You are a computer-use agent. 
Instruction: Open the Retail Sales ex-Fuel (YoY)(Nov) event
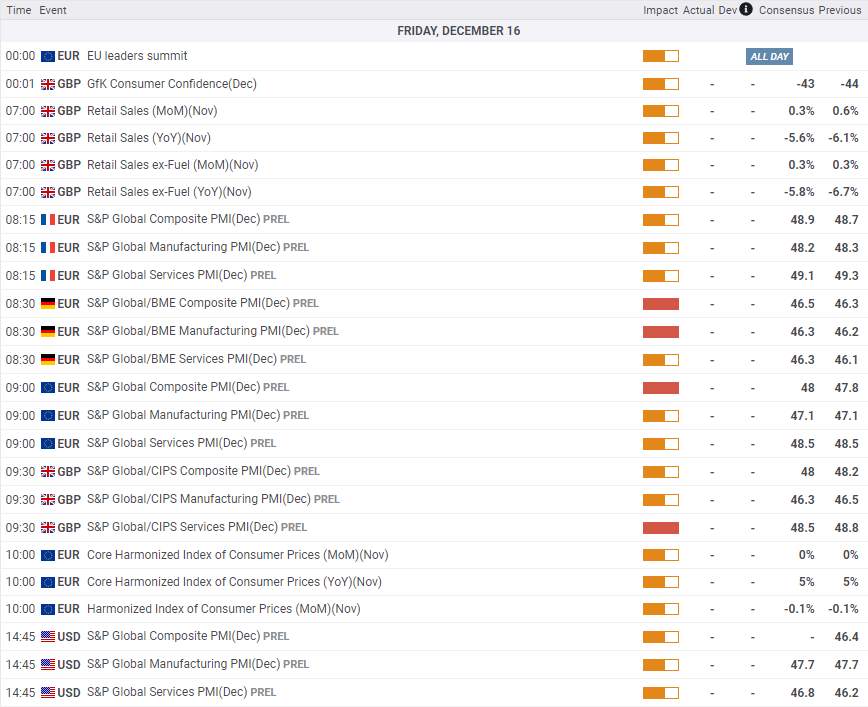169,192
